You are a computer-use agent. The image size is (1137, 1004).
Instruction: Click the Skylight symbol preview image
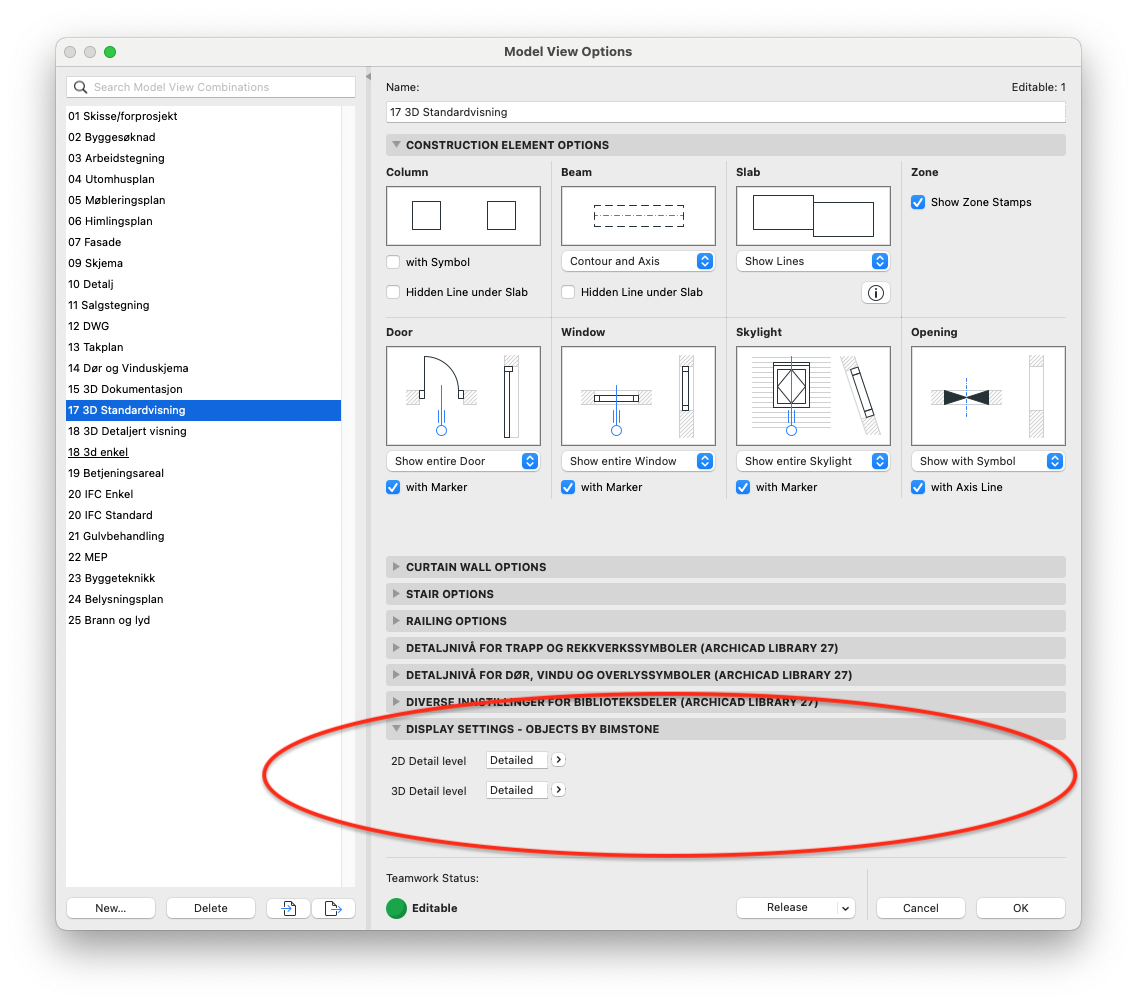tap(813, 396)
